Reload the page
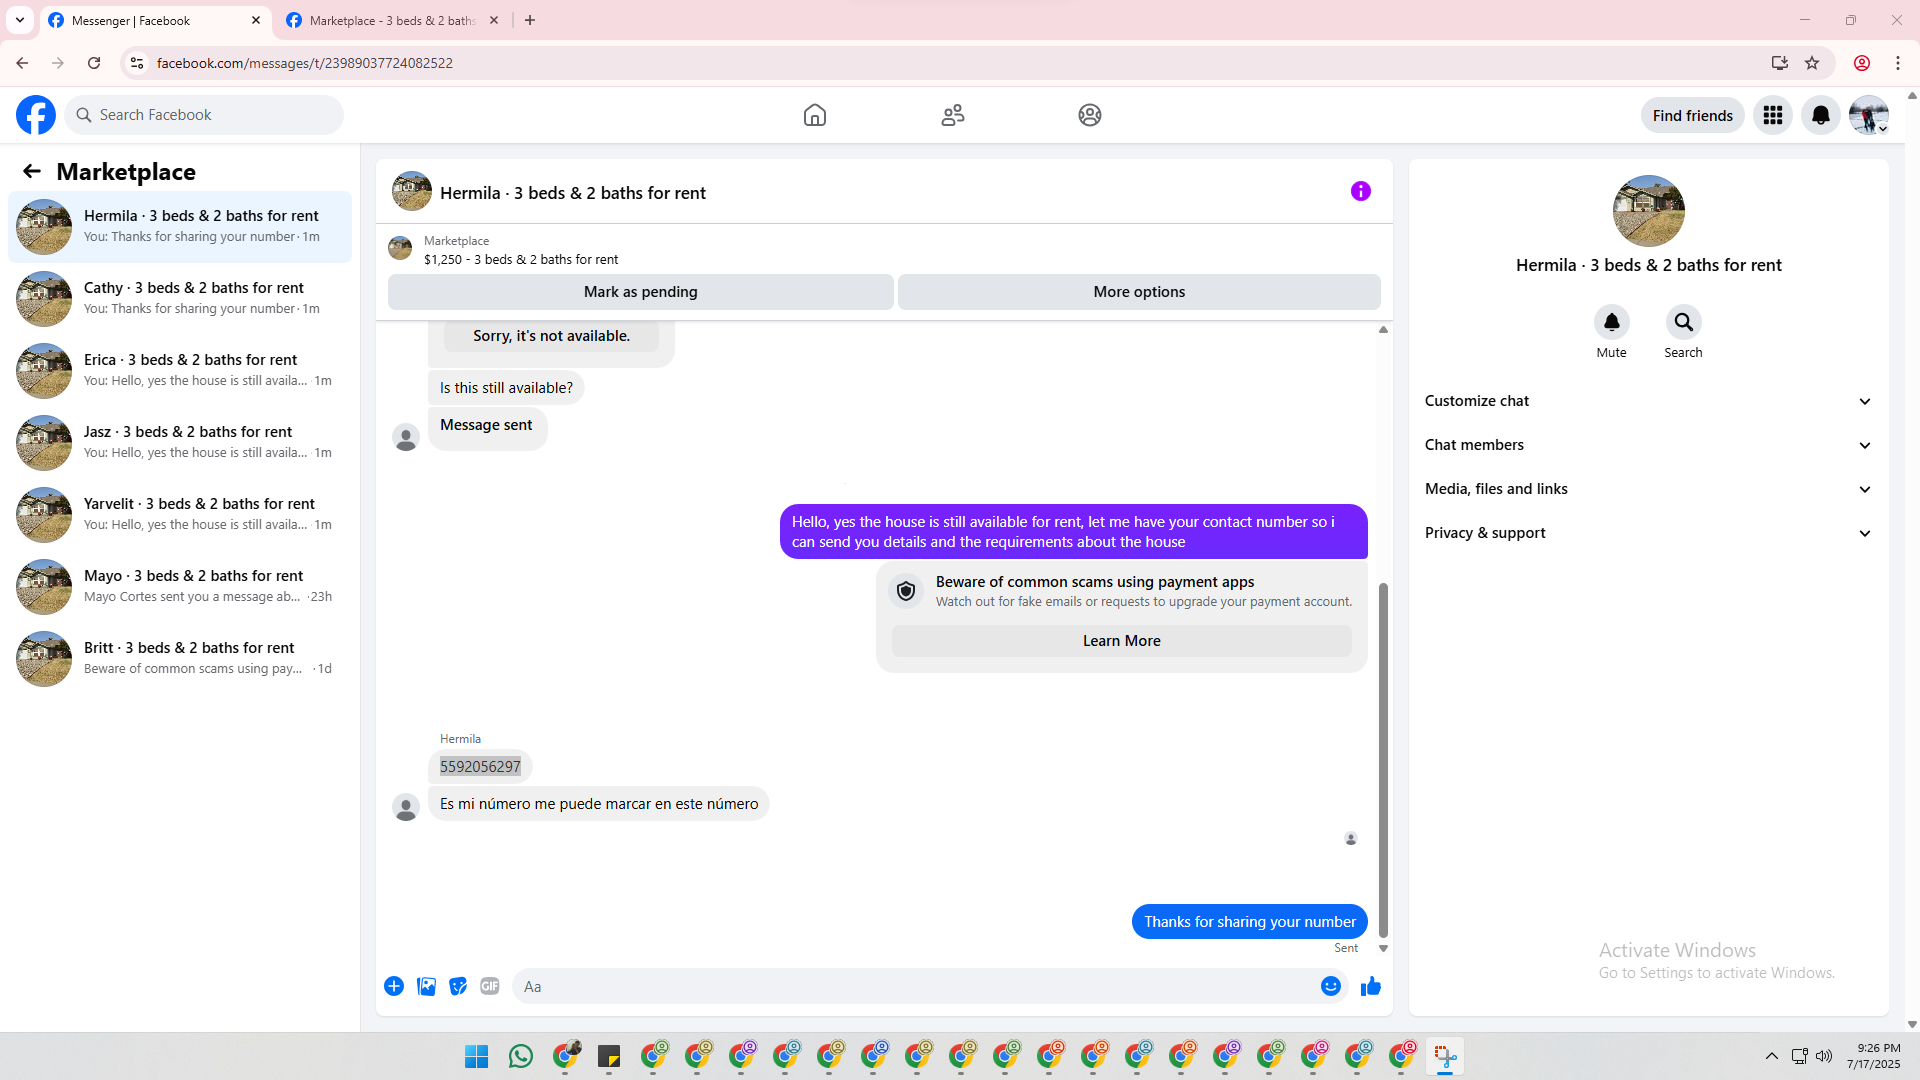Viewport: 1920px width, 1080px height. (94, 63)
